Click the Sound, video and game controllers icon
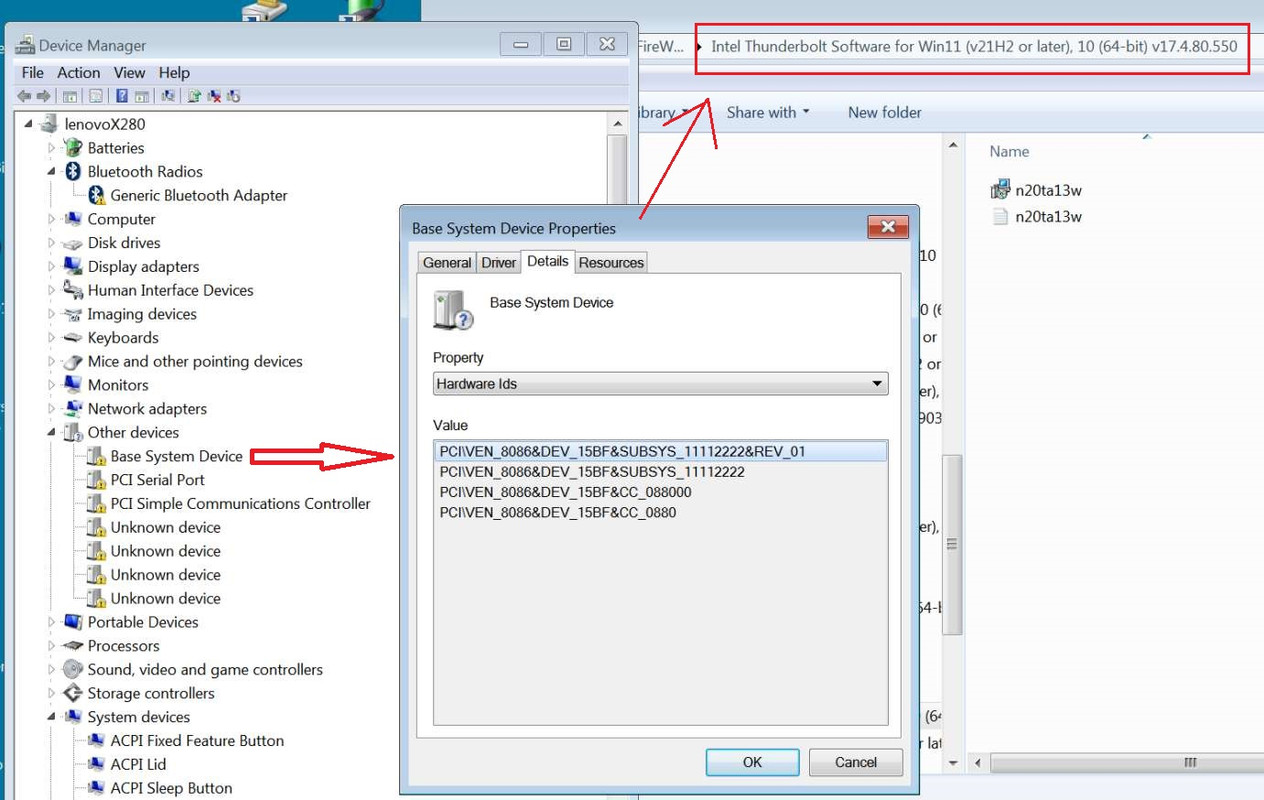Screen dimensions: 1264x800 tap(73, 670)
